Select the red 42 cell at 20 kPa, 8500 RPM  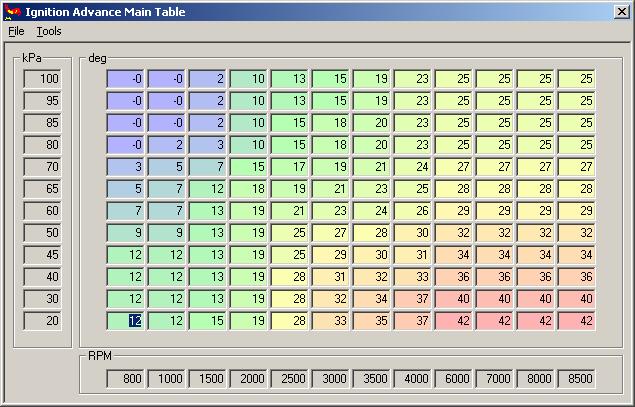pos(576,321)
